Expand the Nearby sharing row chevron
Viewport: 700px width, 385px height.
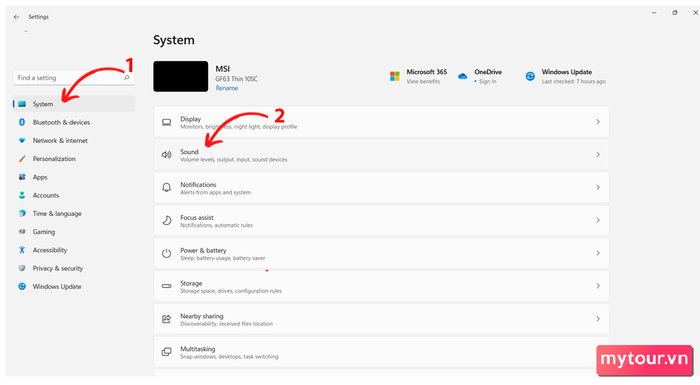tap(598, 319)
